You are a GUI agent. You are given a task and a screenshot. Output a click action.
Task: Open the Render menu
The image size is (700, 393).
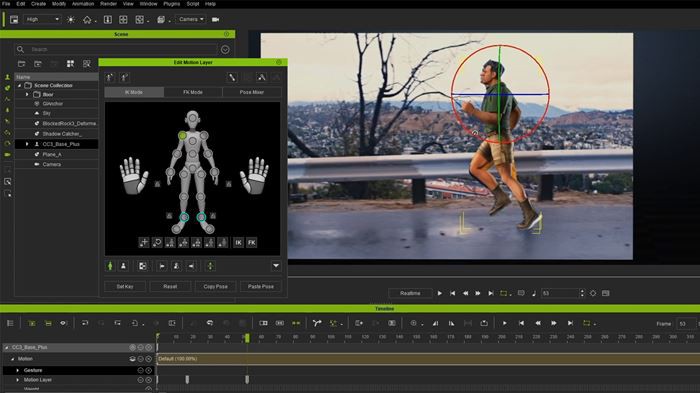pyautogui.click(x=108, y=4)
